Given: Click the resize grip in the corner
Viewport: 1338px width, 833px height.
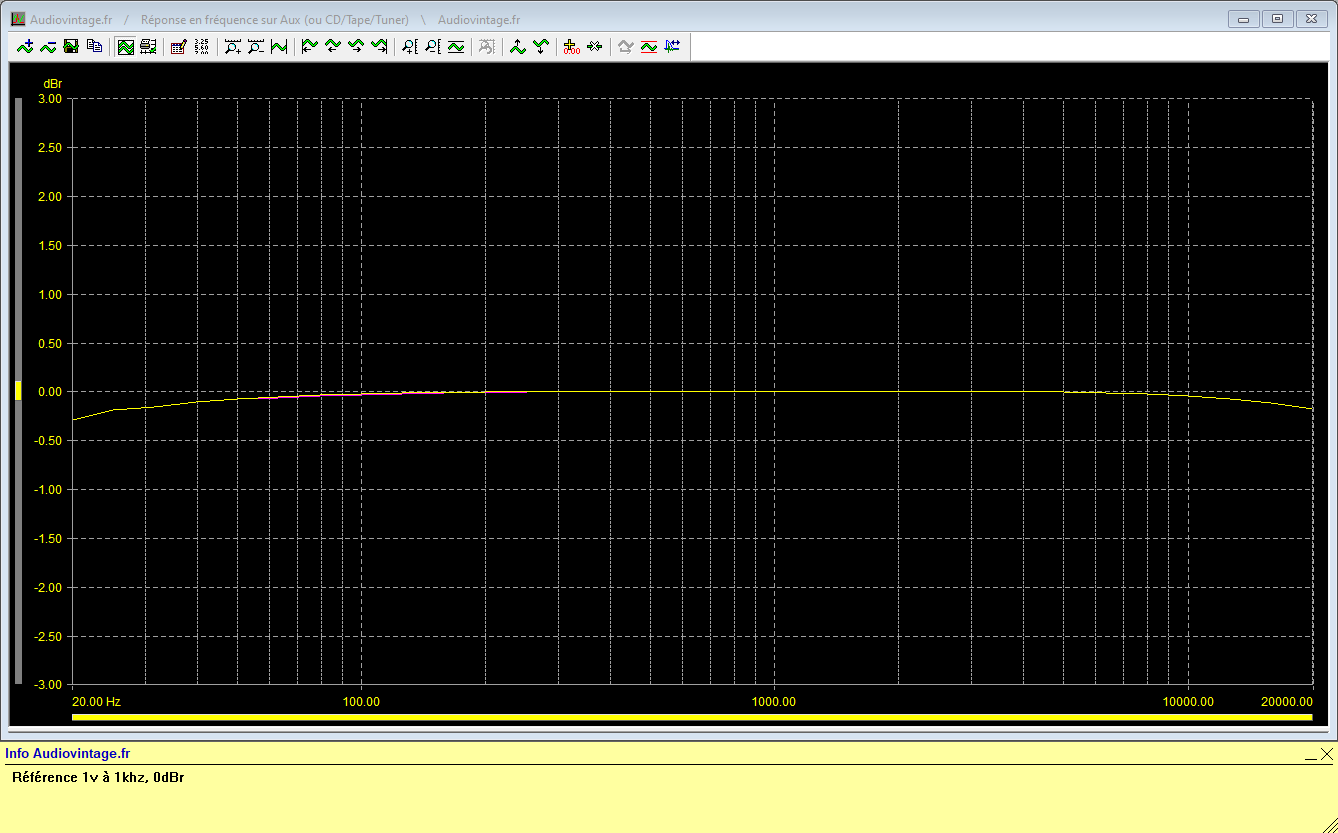Looking at the screenshot, I should (x=1328, y=824).
